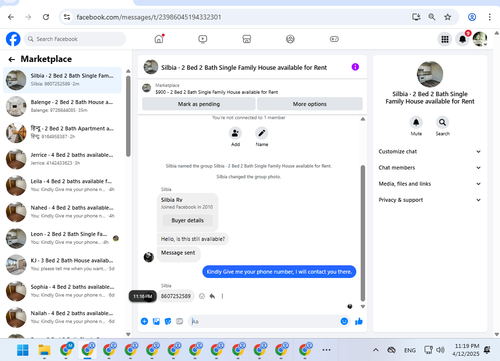Open more options for 8607252589 message
Screen dimensions: 500x361
click(222, 296)
